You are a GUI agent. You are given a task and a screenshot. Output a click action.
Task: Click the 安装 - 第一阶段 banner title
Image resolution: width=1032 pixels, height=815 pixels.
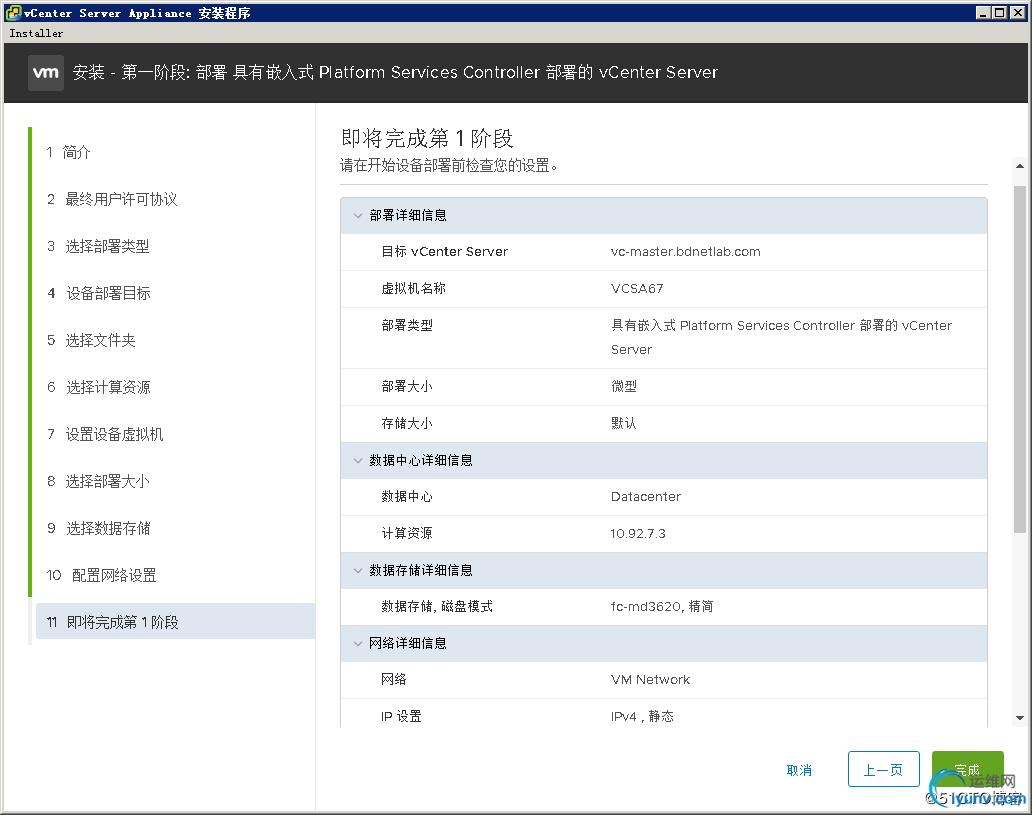pyautogui.click(x=395, y=72)
